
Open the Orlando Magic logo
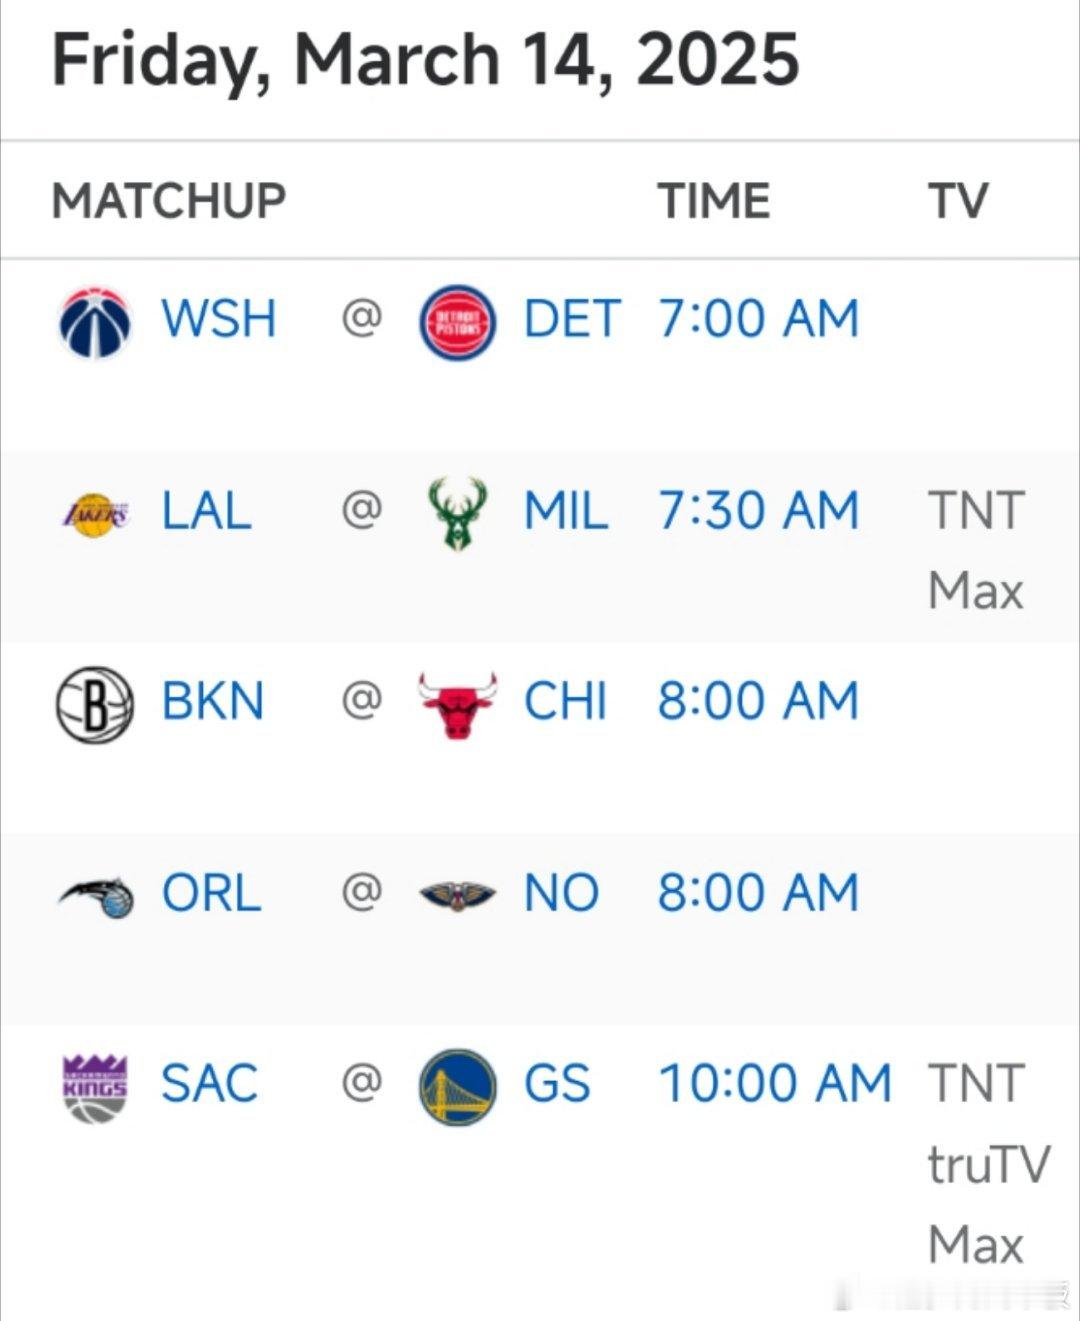(95, 896)
